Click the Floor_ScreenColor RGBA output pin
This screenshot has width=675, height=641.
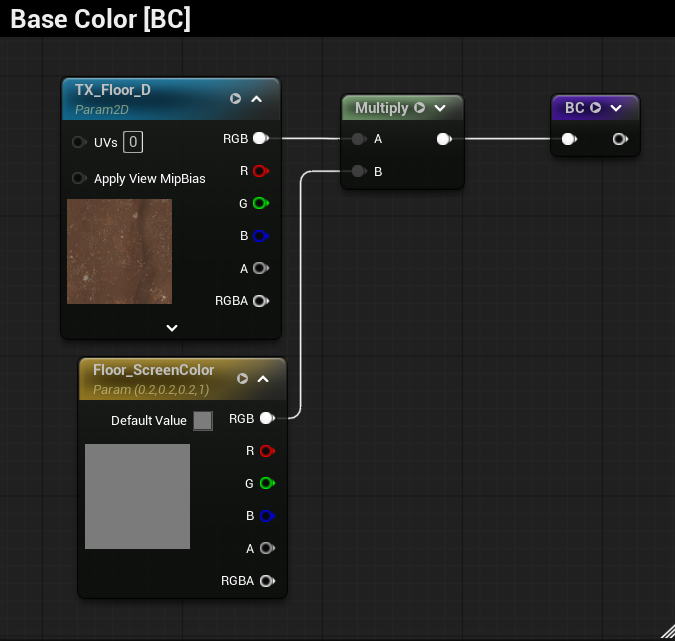[x=267, y=581]
